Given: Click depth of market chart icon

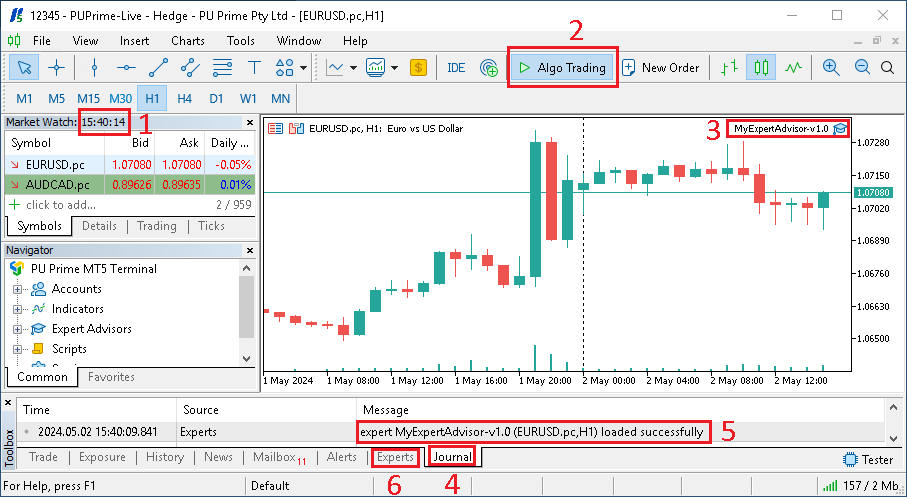Looking at the screenshot, I should (x=296, y=128).
